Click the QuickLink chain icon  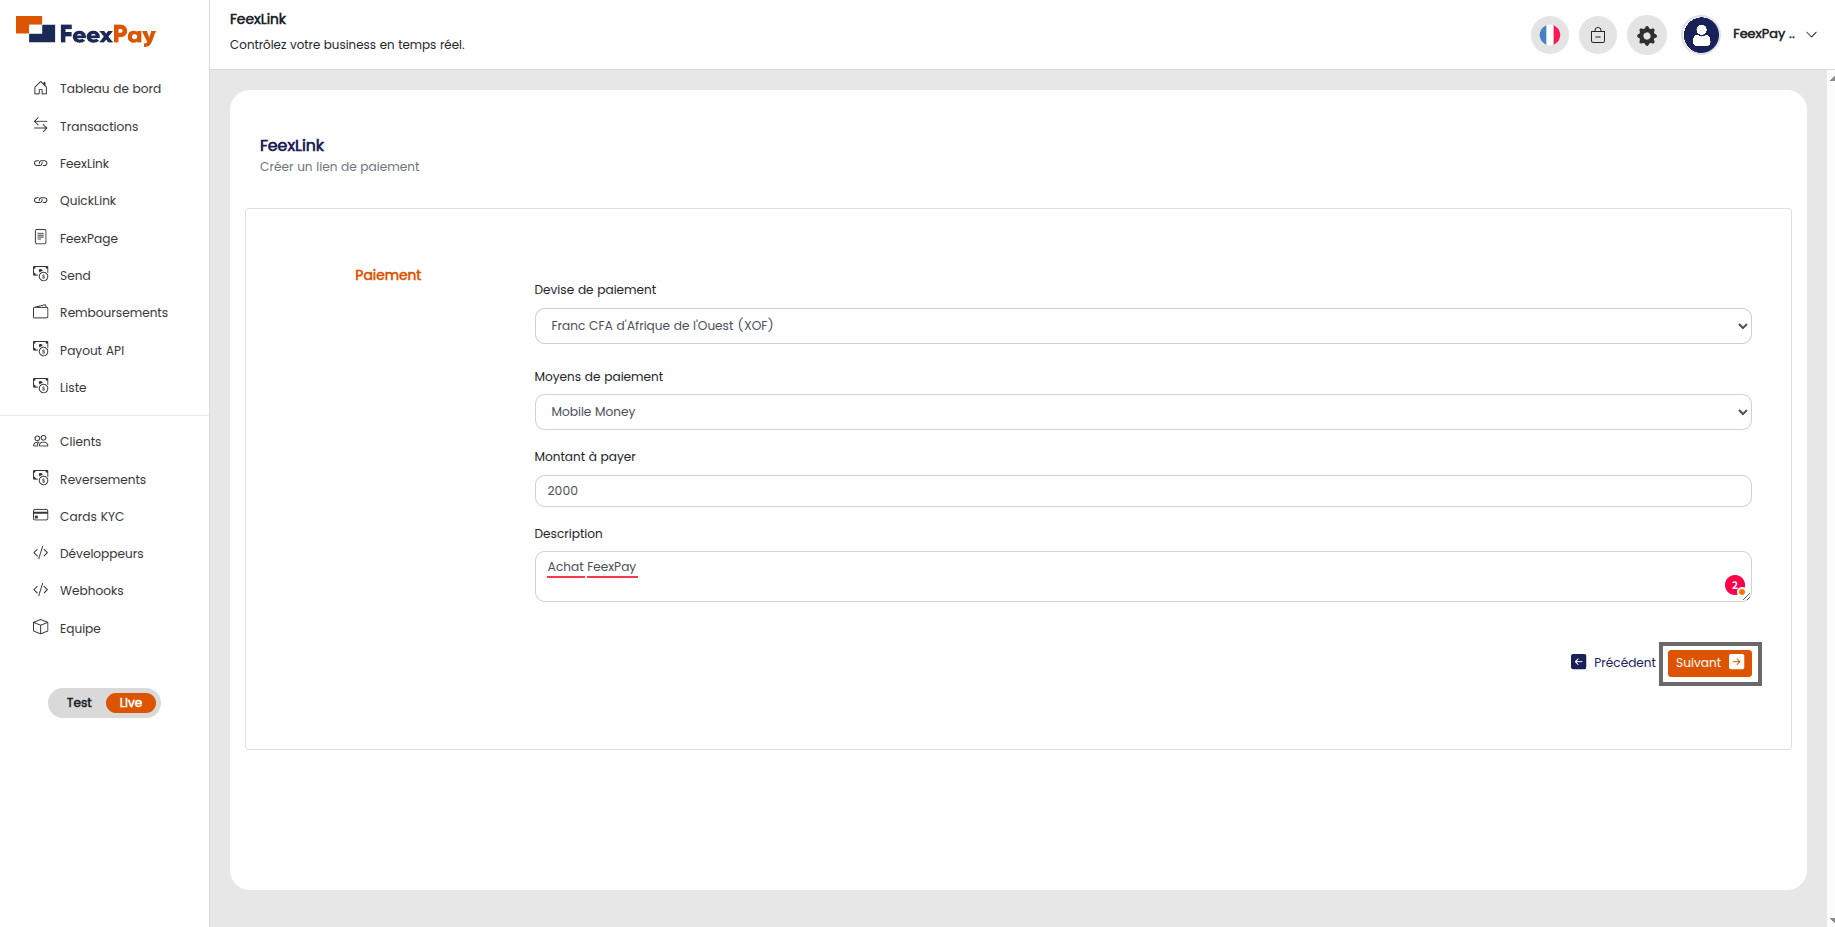(41, 200)
